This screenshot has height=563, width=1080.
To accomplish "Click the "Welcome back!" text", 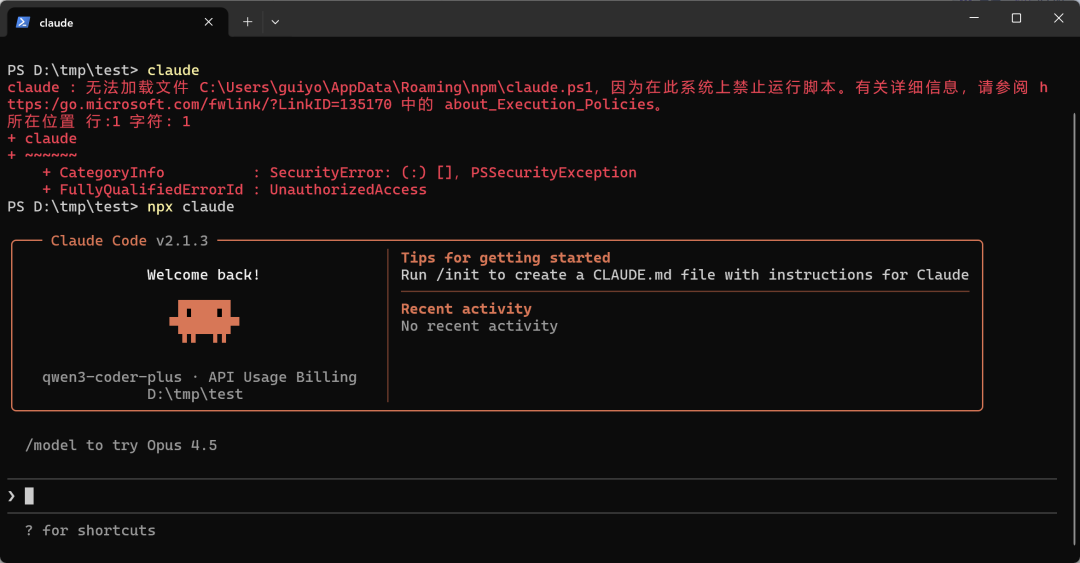I will (x=203, y=275).
